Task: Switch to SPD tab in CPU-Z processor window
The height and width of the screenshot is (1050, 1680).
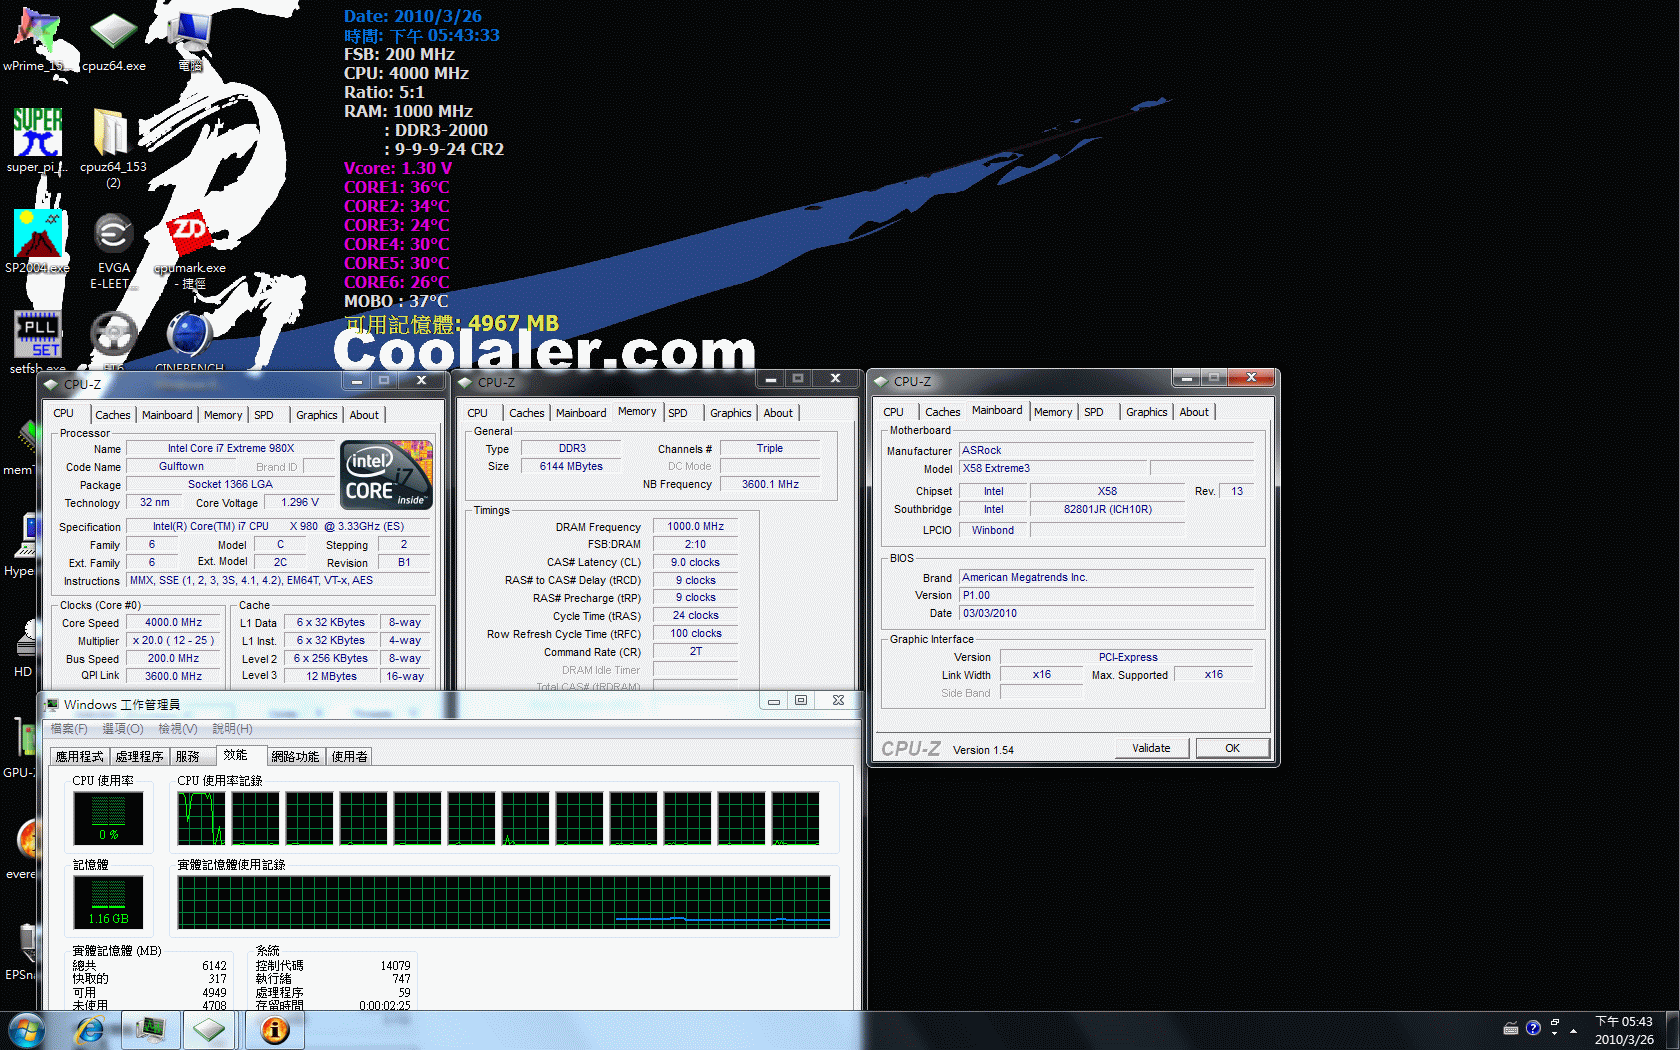Action: pyautogui.click(x=264, y=415)
